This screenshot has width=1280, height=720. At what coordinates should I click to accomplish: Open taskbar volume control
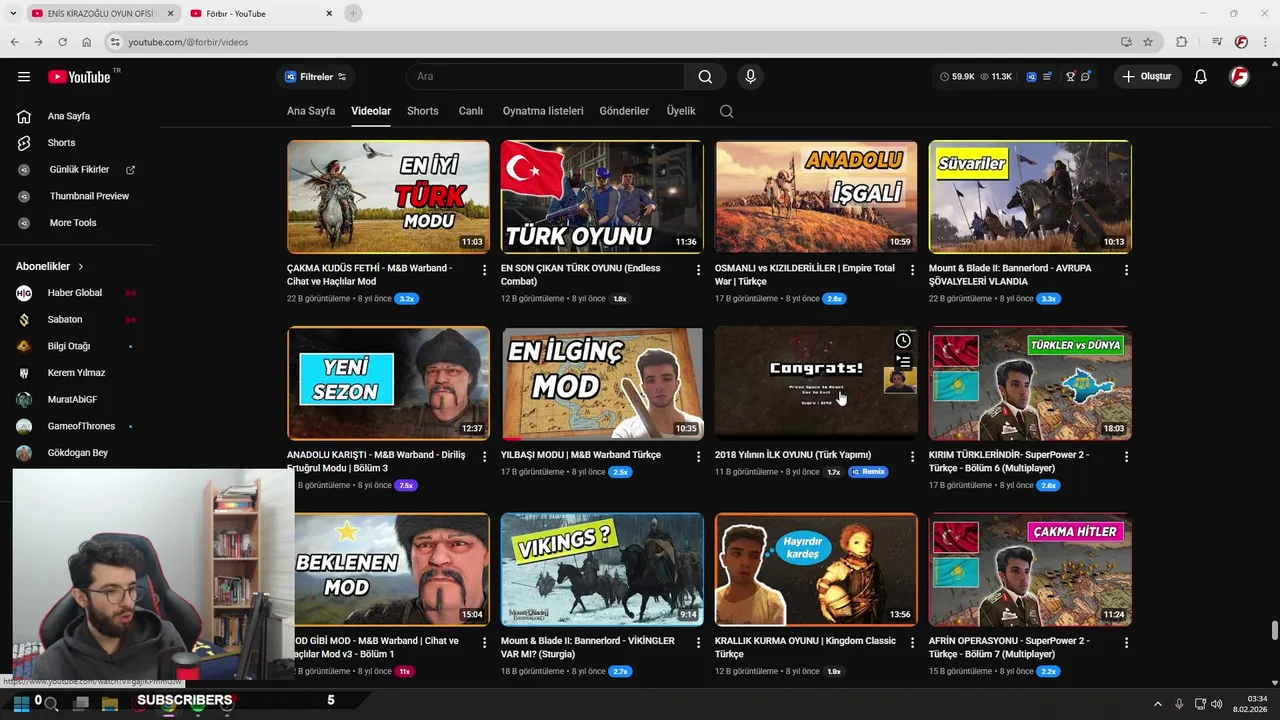(x=1217, y=704)
